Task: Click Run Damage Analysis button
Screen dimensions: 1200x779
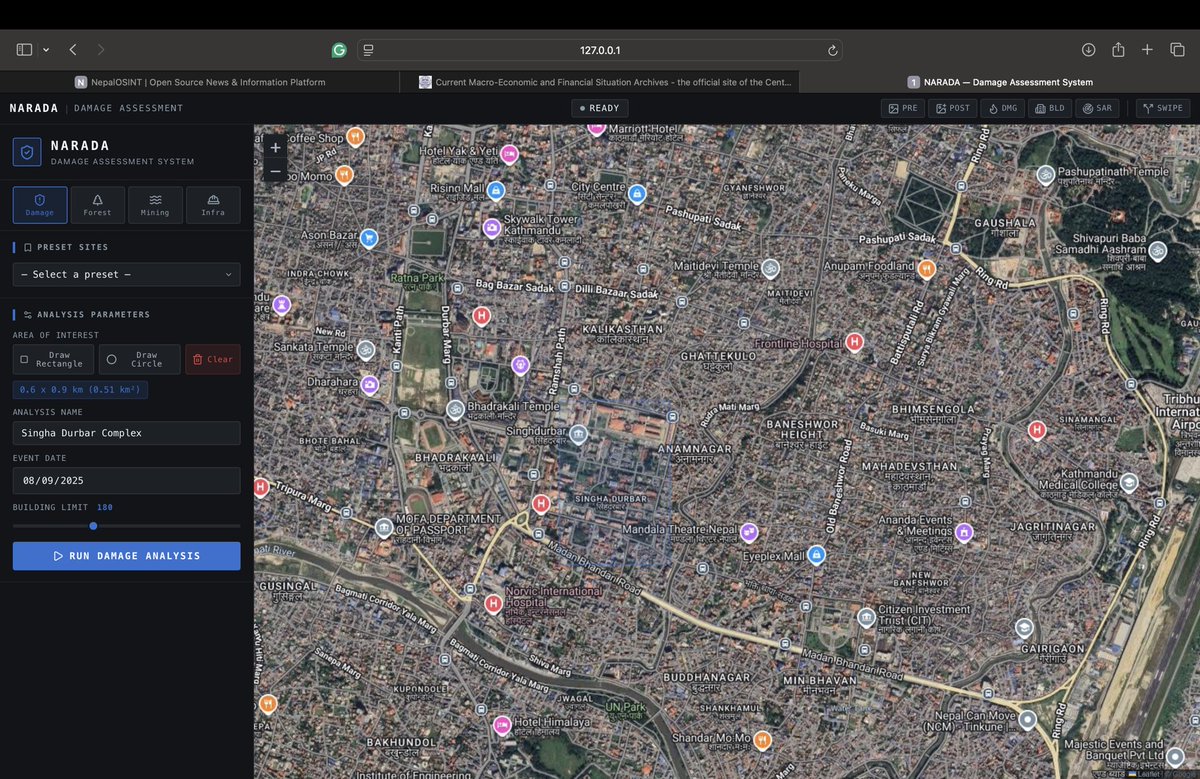Action: (127, 556)
